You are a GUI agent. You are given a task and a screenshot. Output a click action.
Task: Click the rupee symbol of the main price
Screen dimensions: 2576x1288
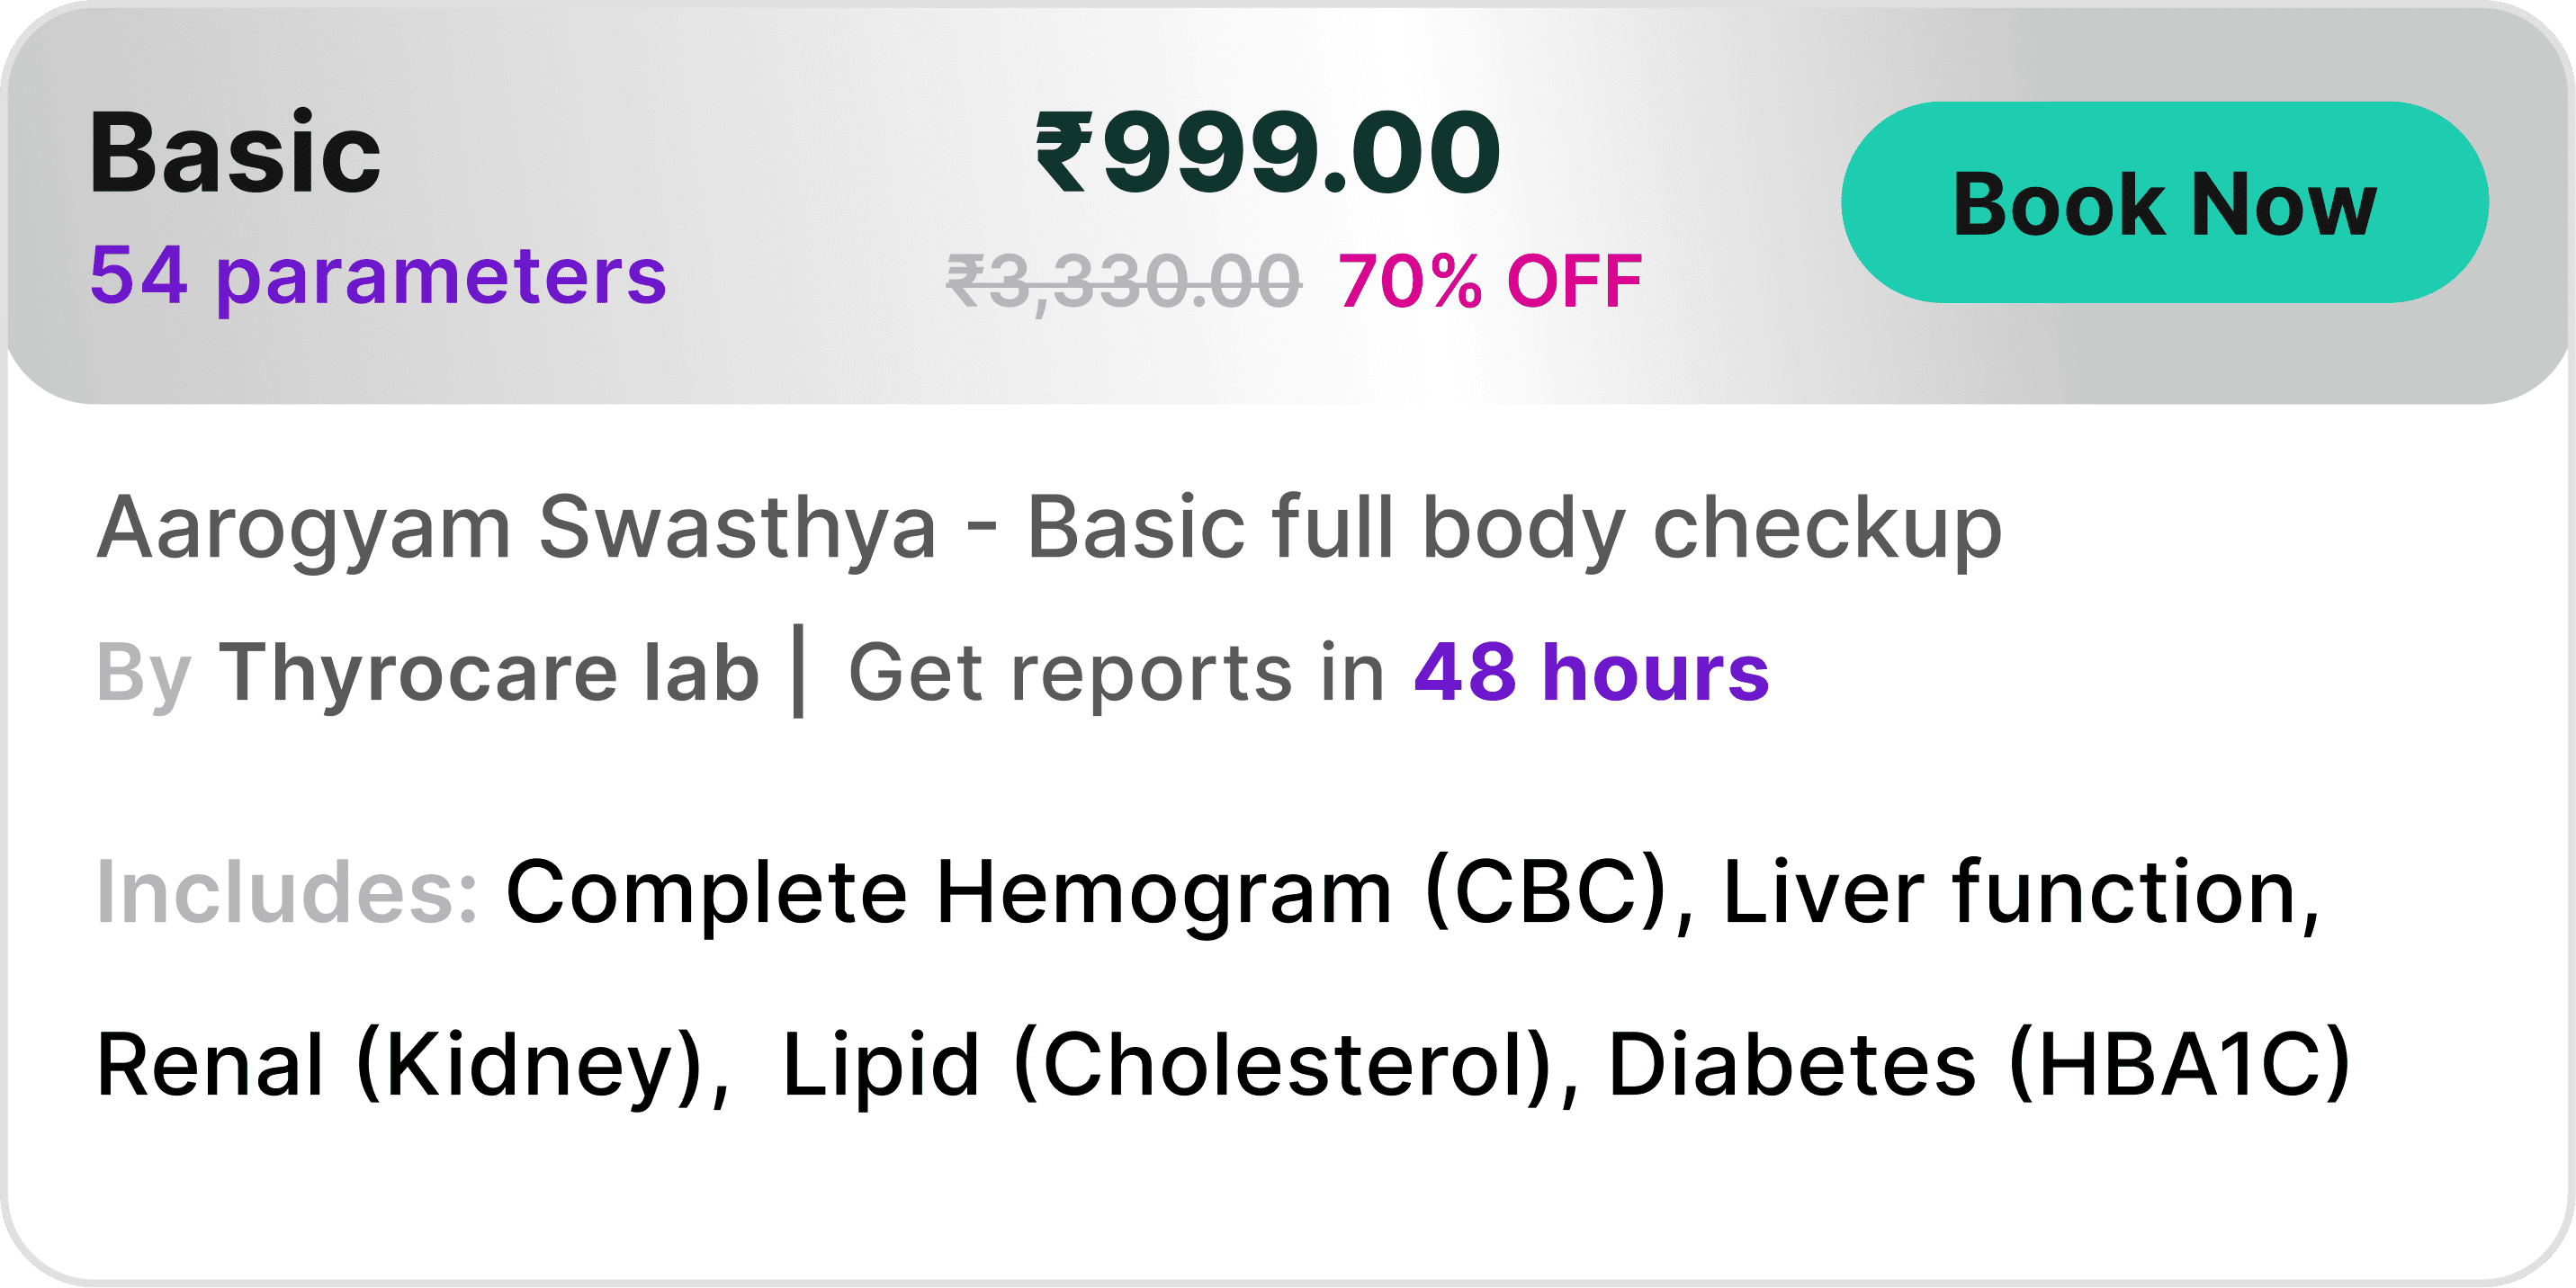click(1064, 152)
